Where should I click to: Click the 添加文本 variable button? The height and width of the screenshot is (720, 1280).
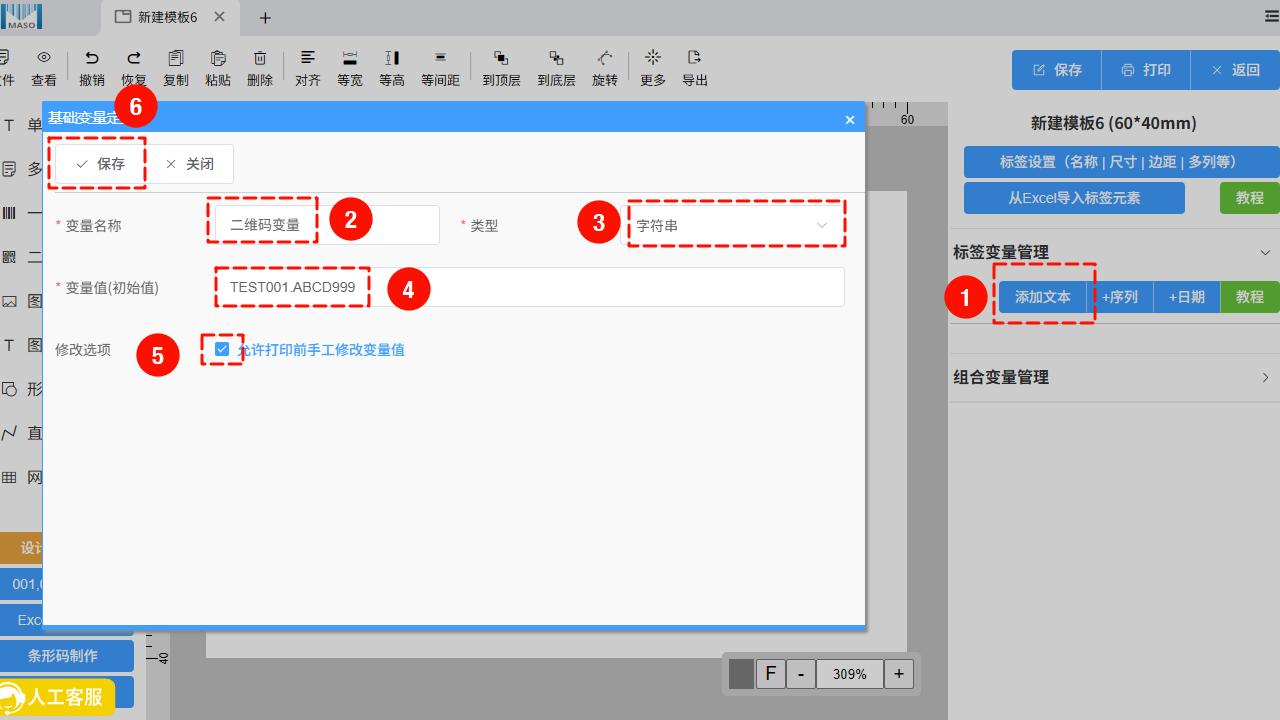click(1042, 297)
